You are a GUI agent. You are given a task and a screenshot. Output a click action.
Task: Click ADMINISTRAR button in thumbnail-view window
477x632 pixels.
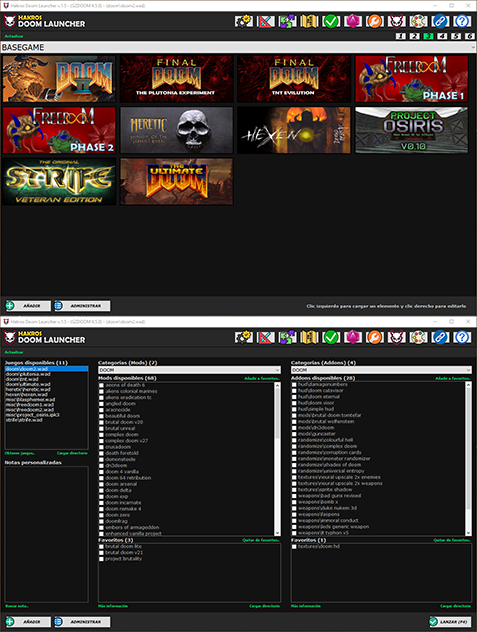coord(82,306)
